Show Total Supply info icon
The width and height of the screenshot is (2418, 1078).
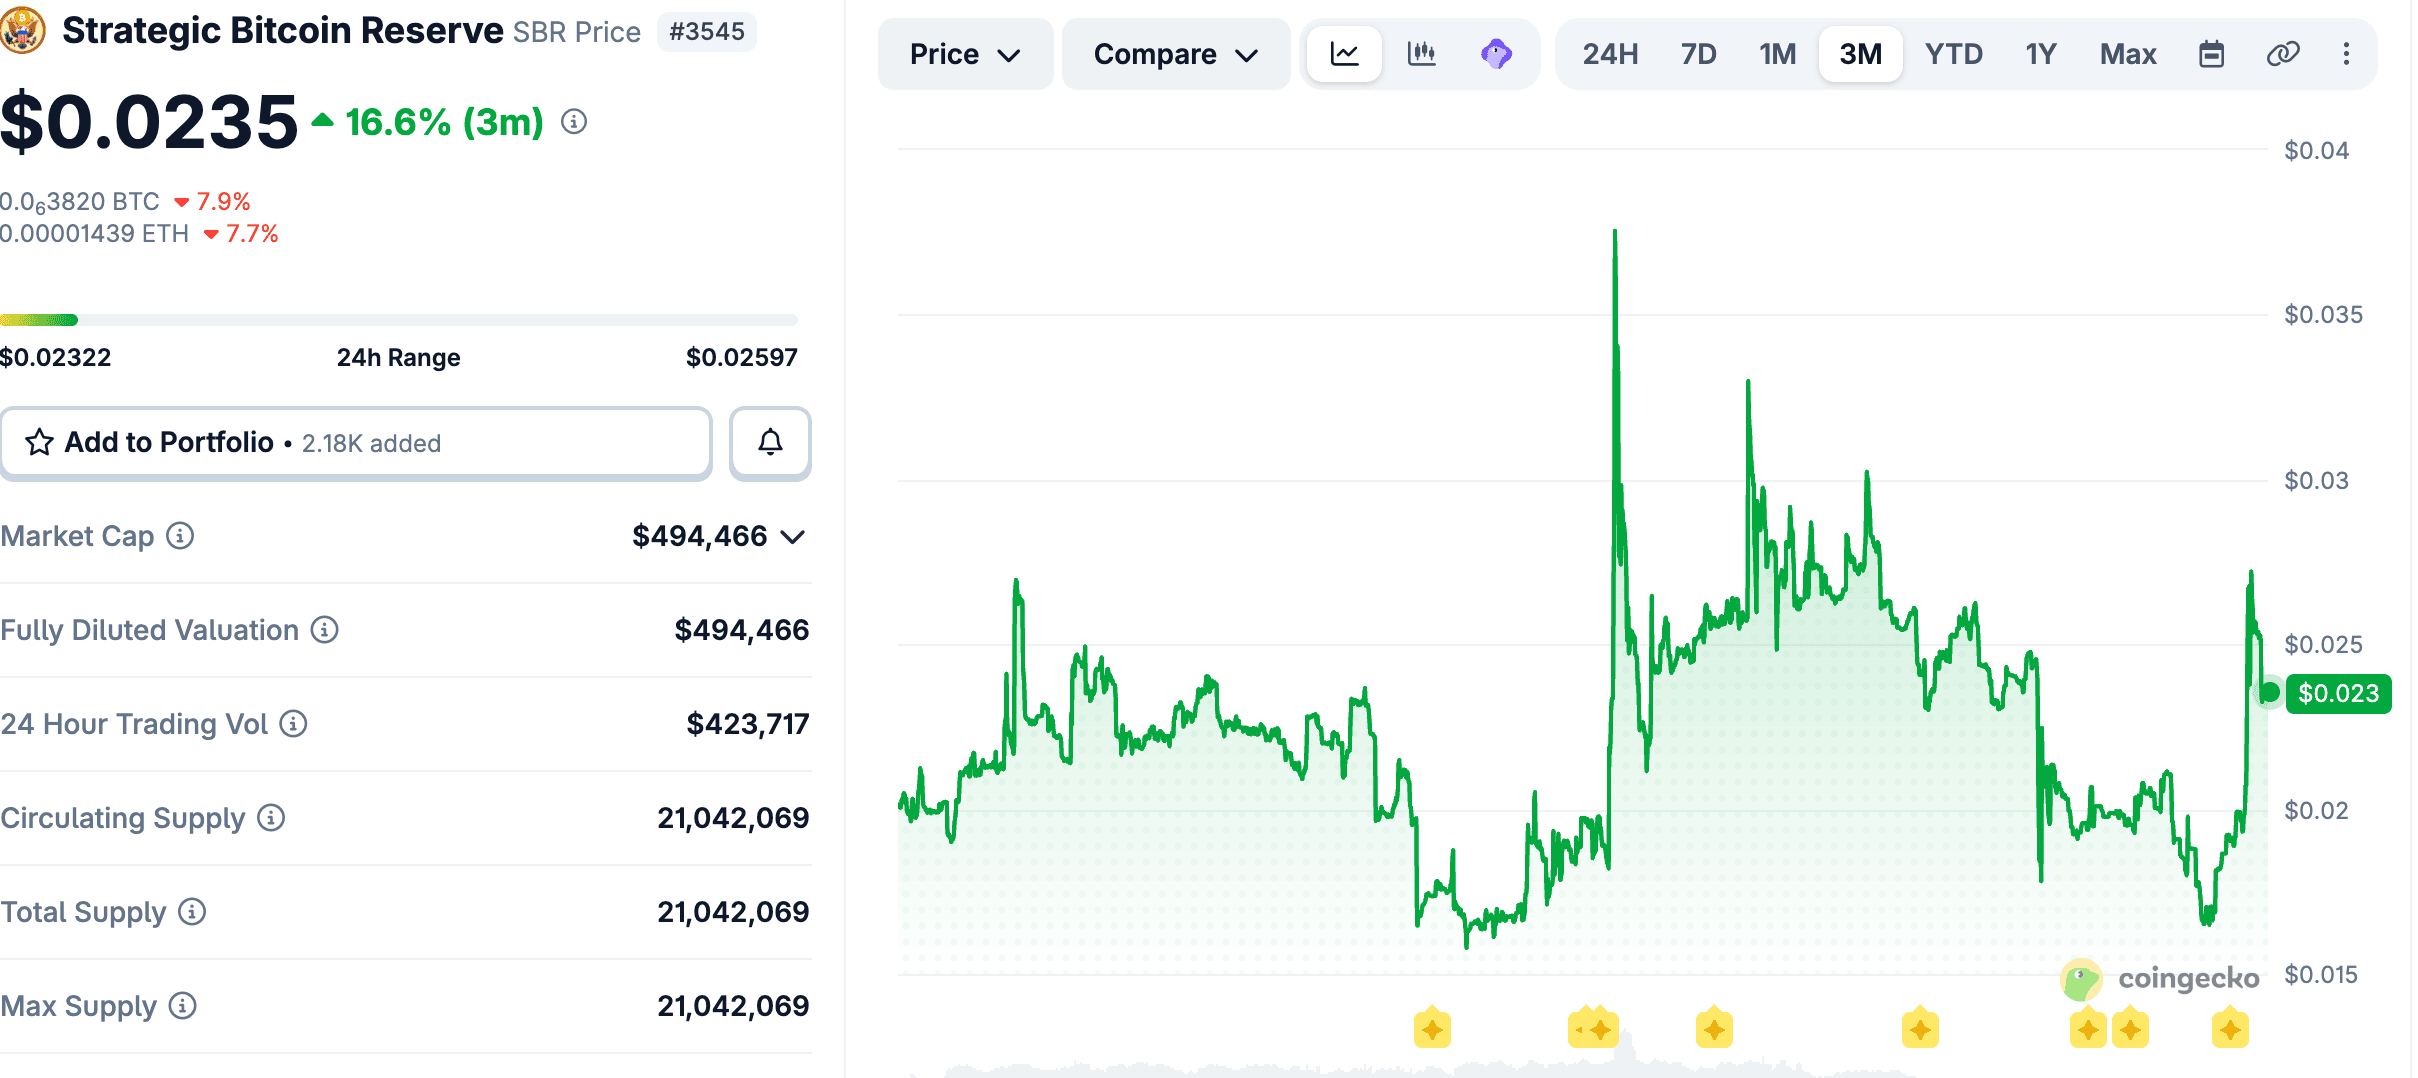pyautogui.click(x=192, y=912)
